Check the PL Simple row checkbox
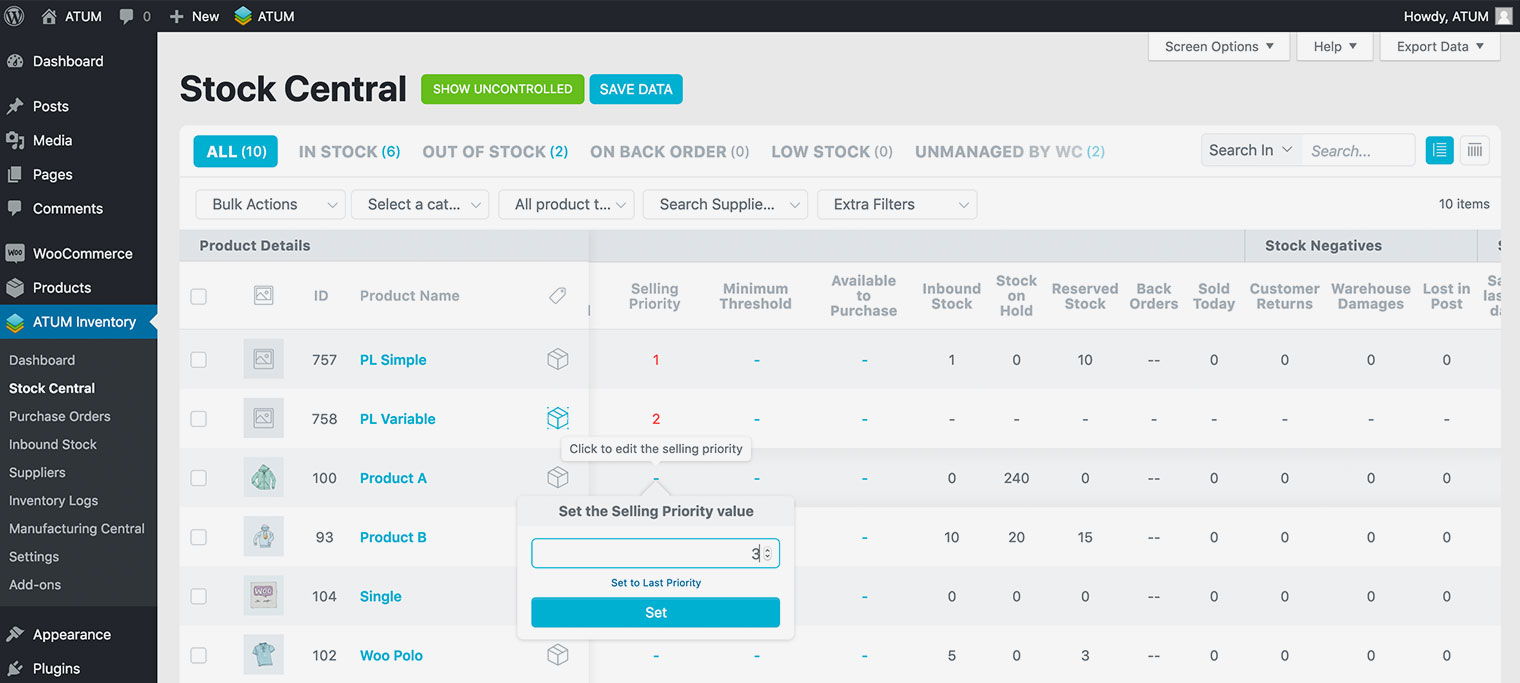The height and width of the screenshot is (683, 1520). (199, 360)
